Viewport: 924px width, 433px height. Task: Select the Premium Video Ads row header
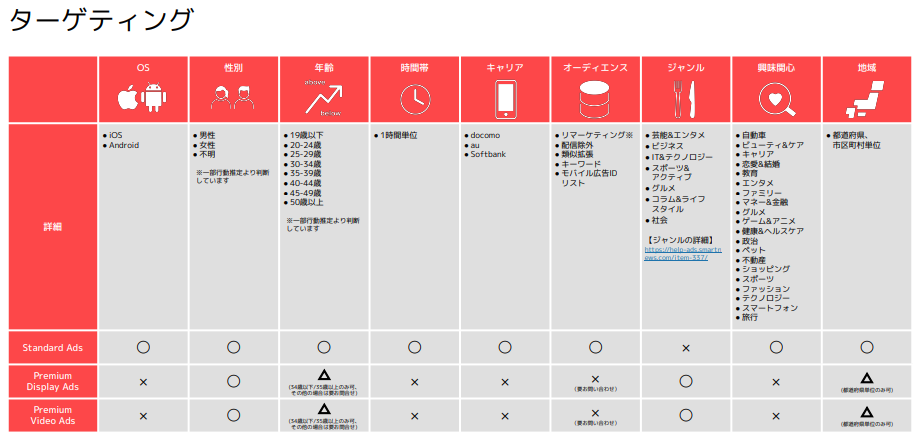(53, 415)
